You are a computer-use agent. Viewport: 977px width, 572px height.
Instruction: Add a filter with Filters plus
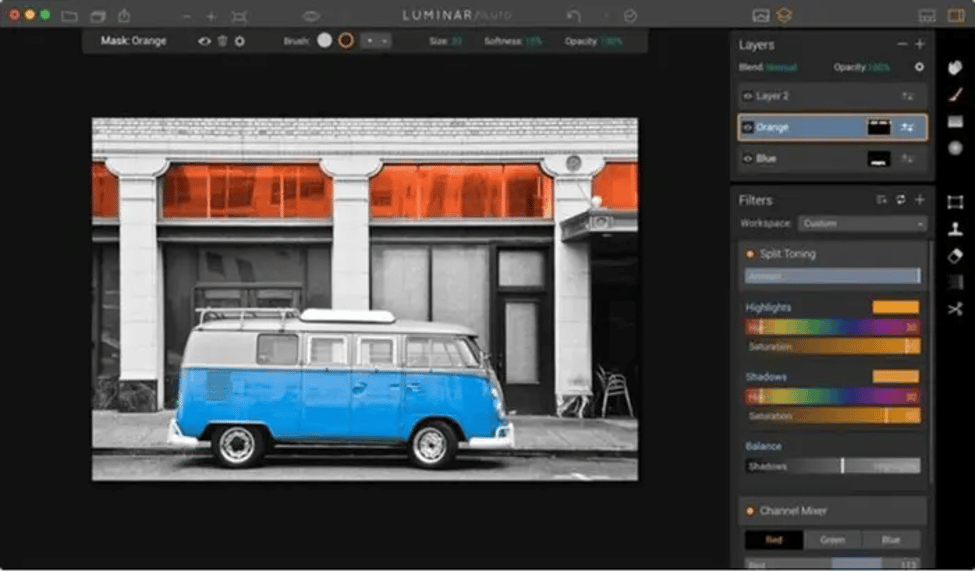920,200
